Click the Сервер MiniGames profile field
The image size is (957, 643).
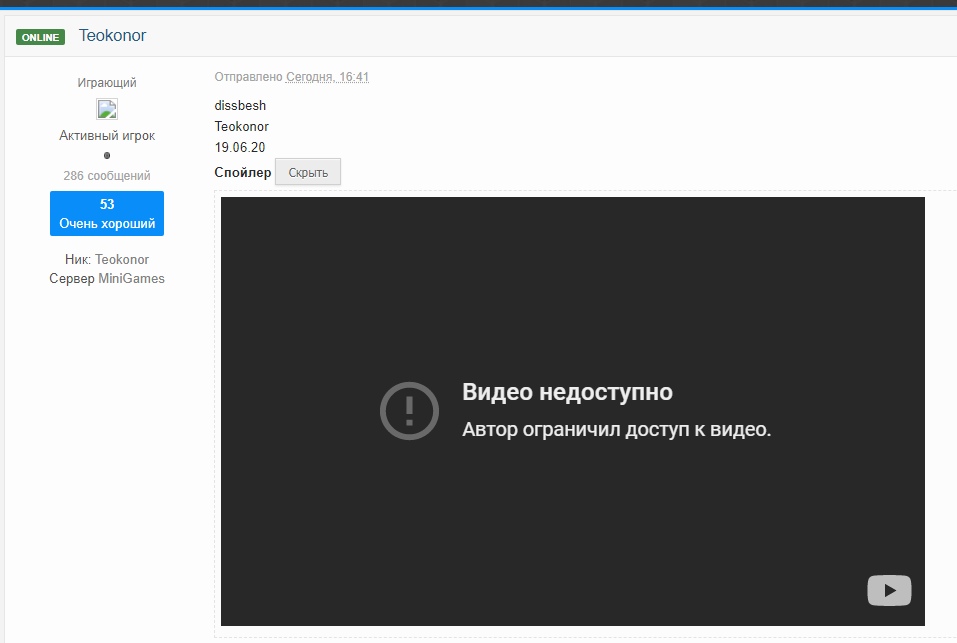pyautogui.click(x=107, y=279)
